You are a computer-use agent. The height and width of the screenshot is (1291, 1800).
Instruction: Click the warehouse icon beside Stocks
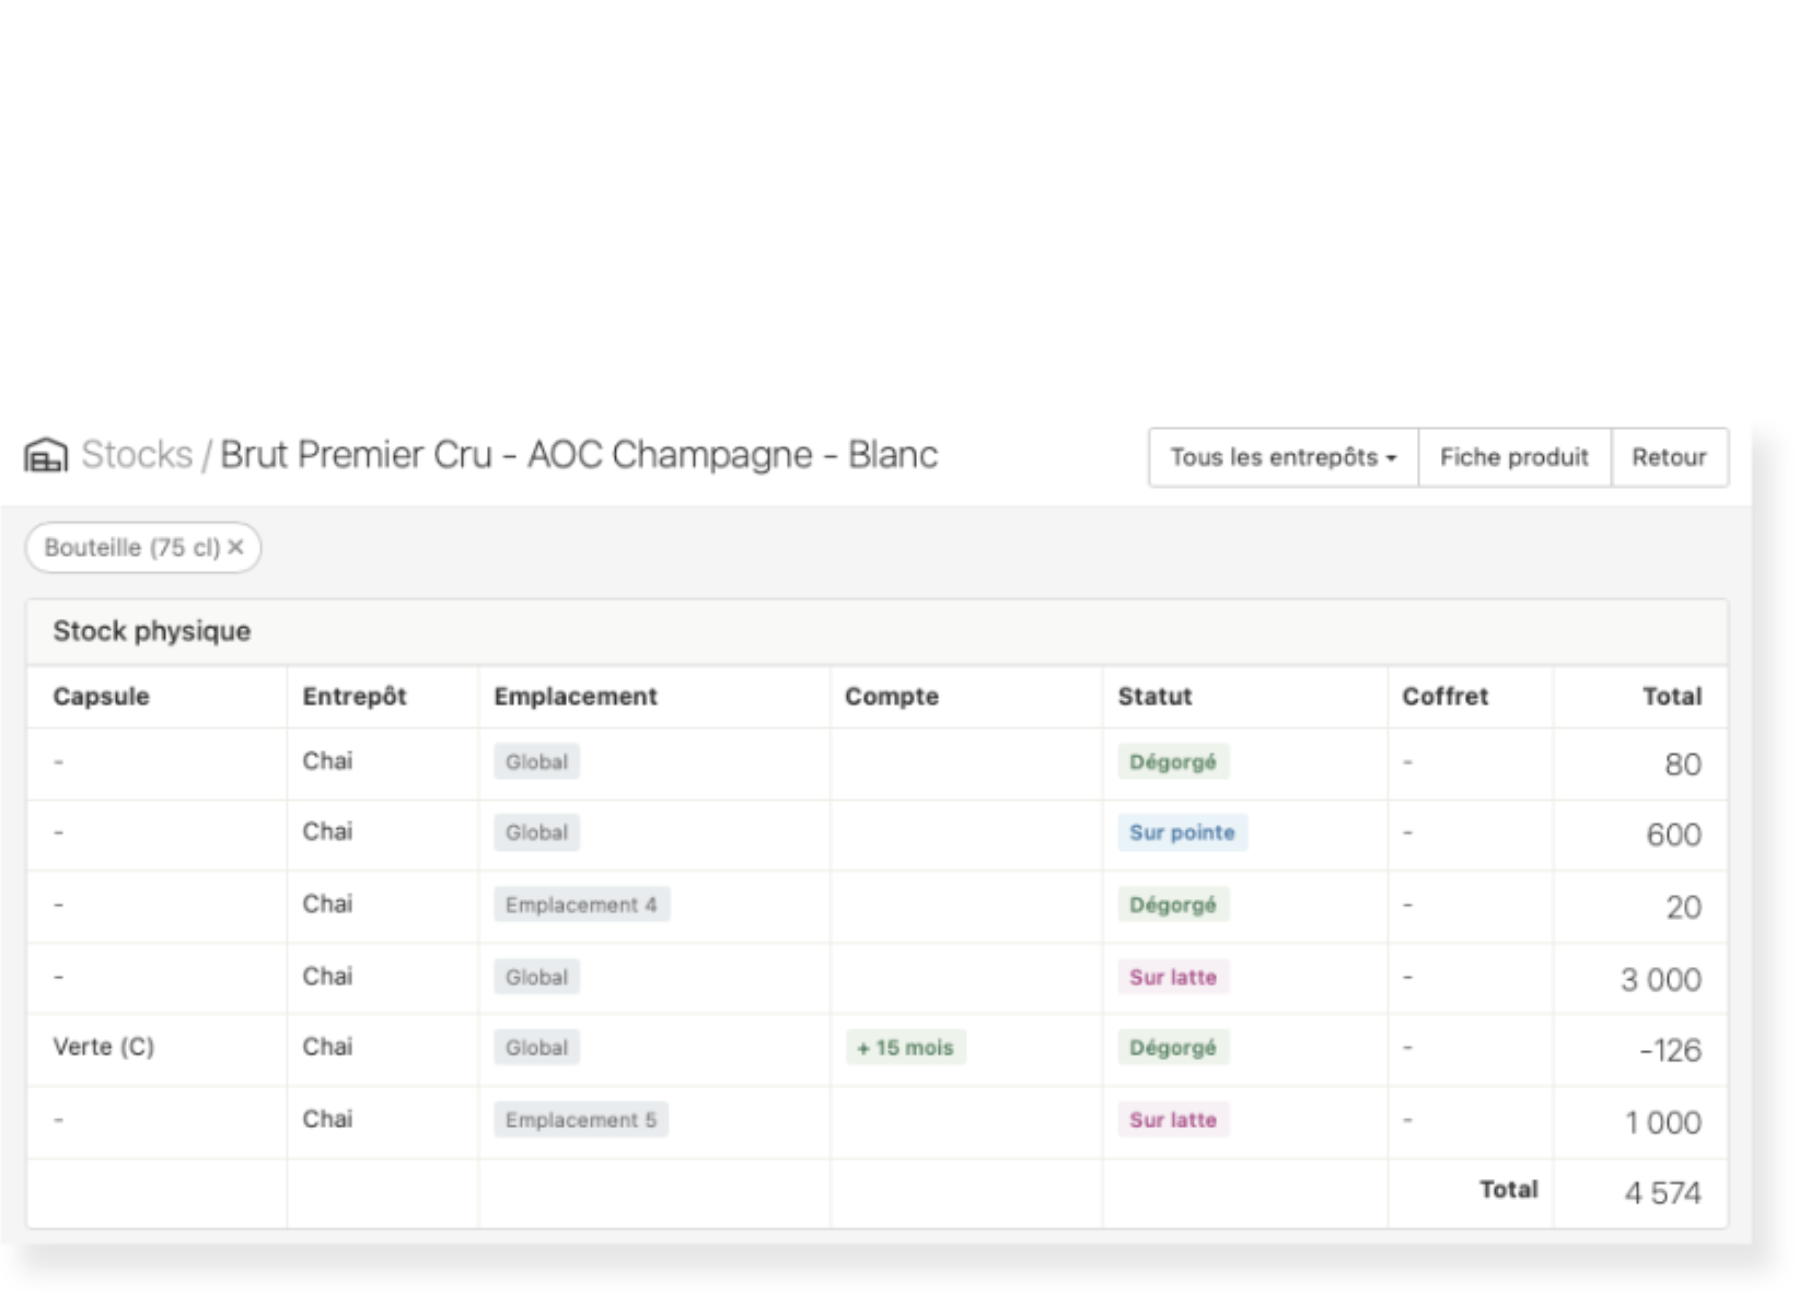pyautogui.click(x=46, y=455)
